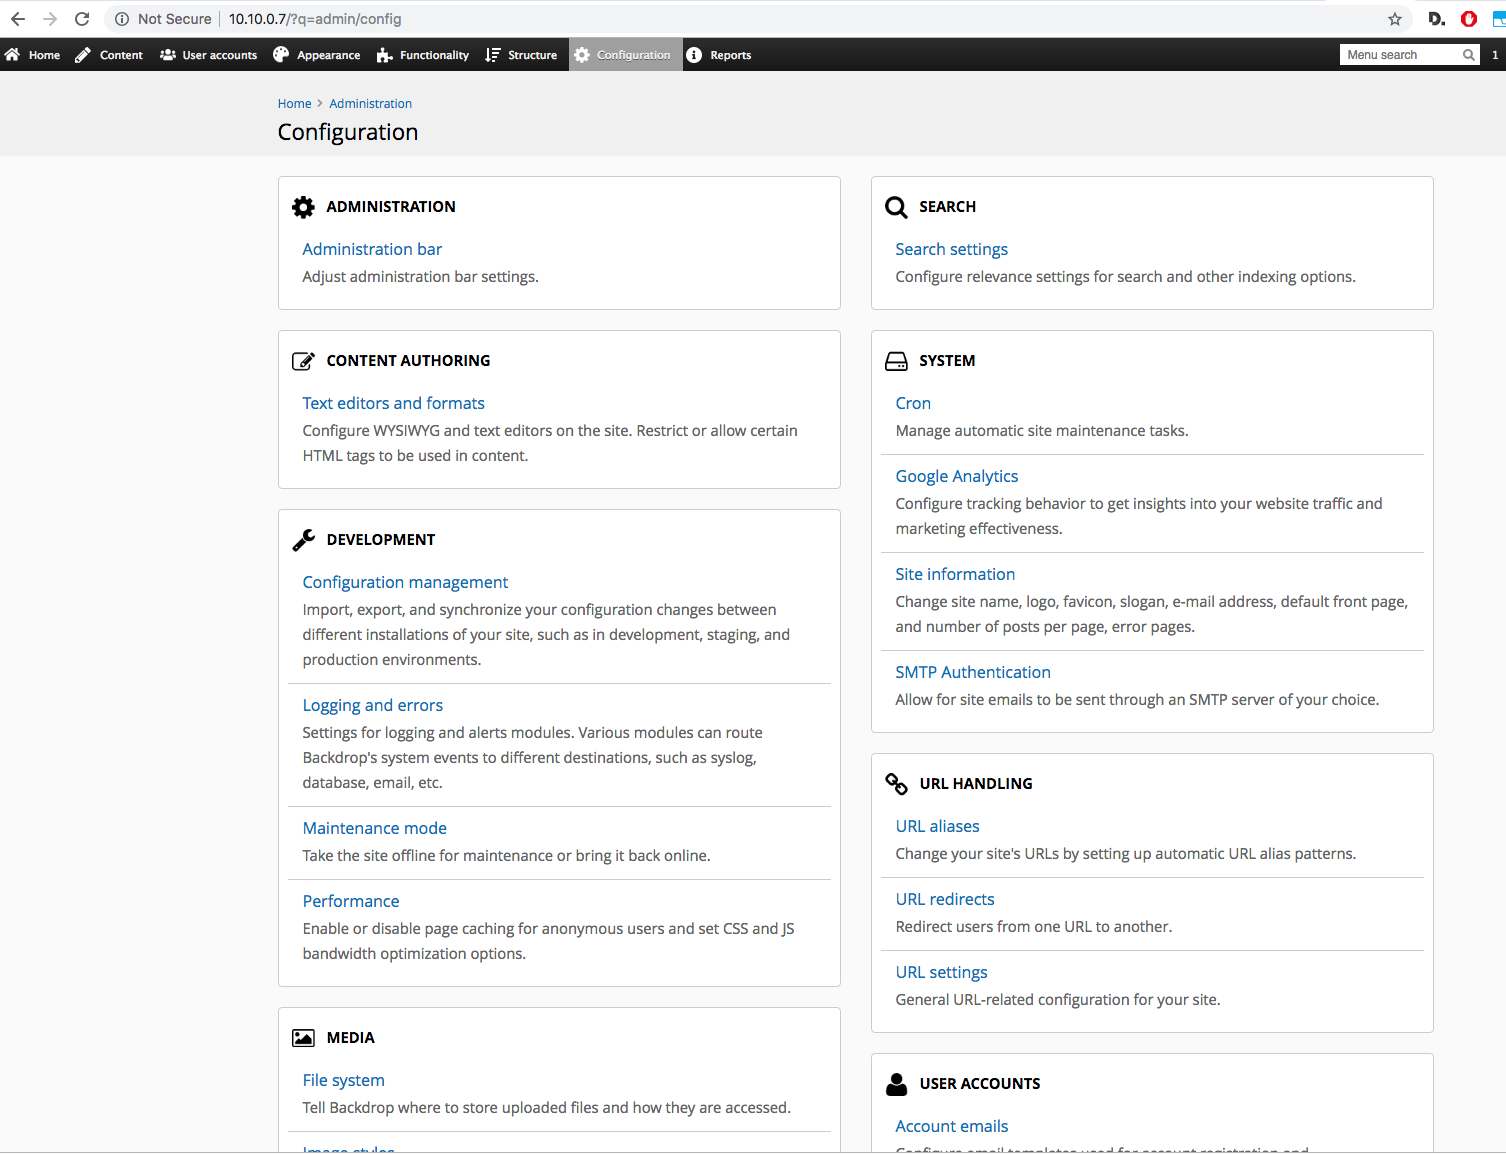This screenshot has width=1506, height=1155.
Task: Open Administration bar settings
Action: tap(372, 249)
